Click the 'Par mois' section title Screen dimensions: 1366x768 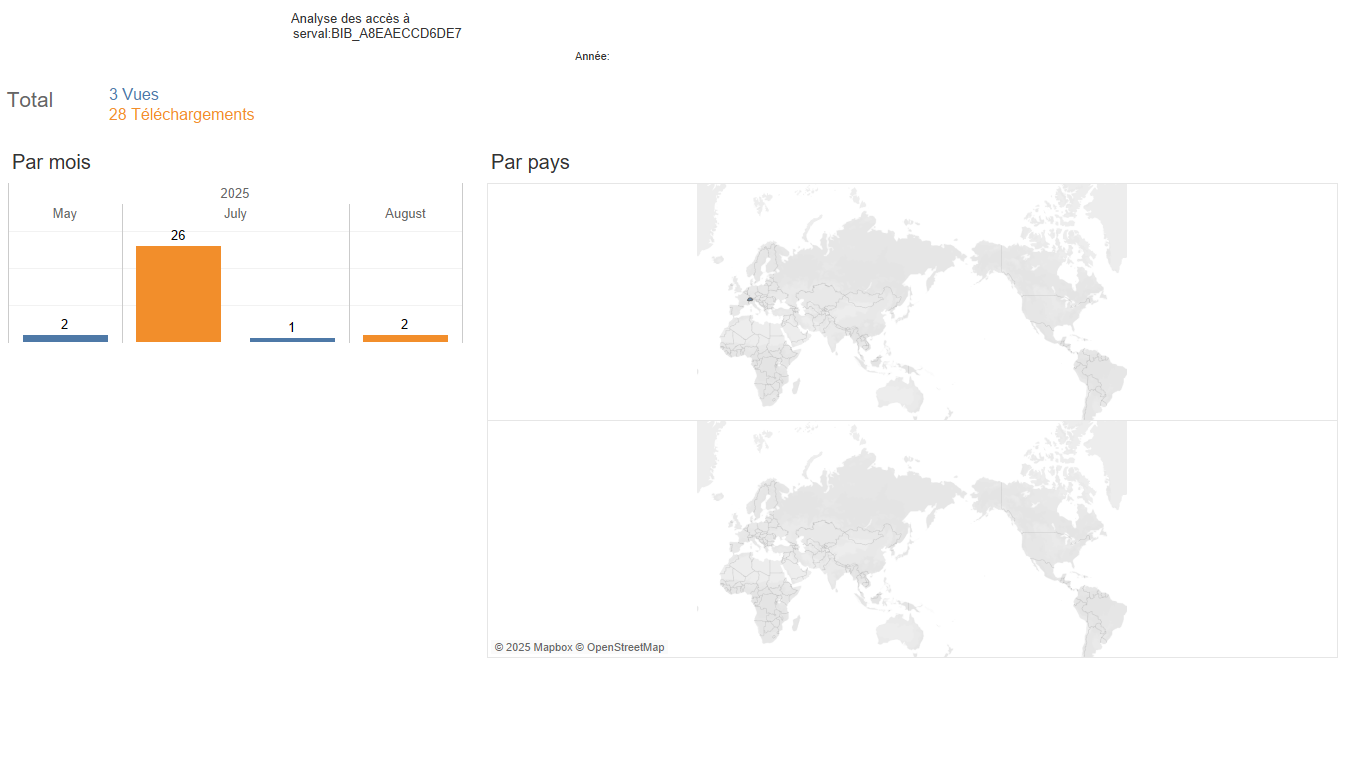51,162
